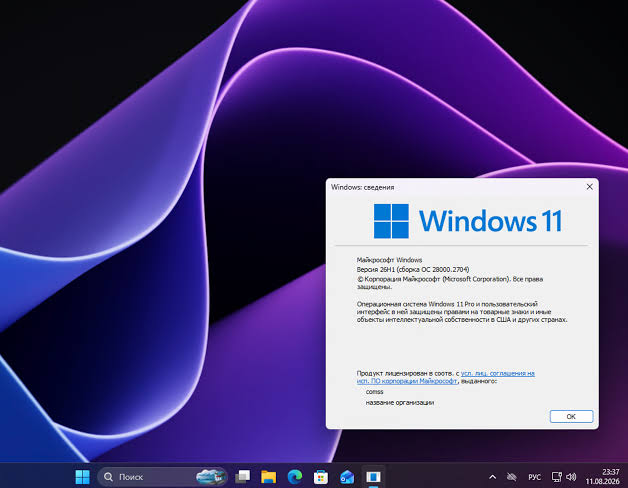Screen dimensions: 628x488
Task: Open the volume speaker tray icon
Action: coord(571,477)
